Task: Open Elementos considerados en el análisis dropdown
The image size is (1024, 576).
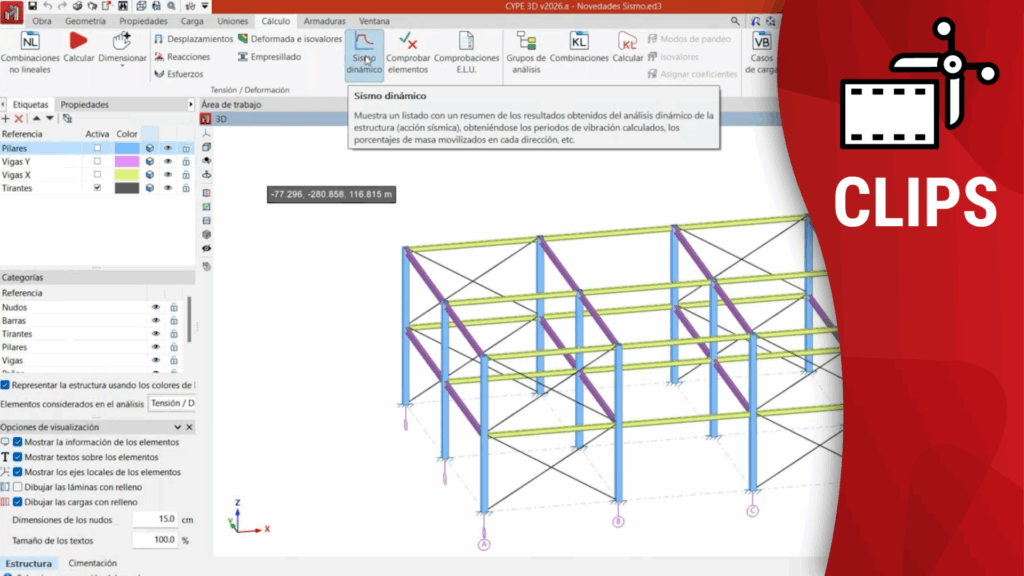Action: click(x=171, y=403)
